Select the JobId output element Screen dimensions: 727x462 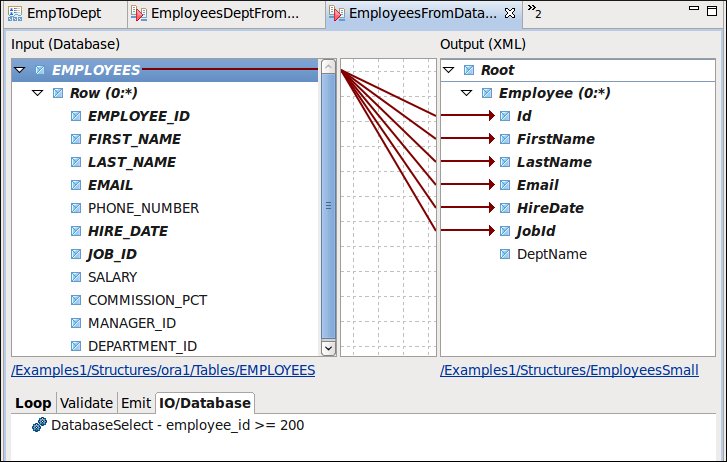coord(536,231)
